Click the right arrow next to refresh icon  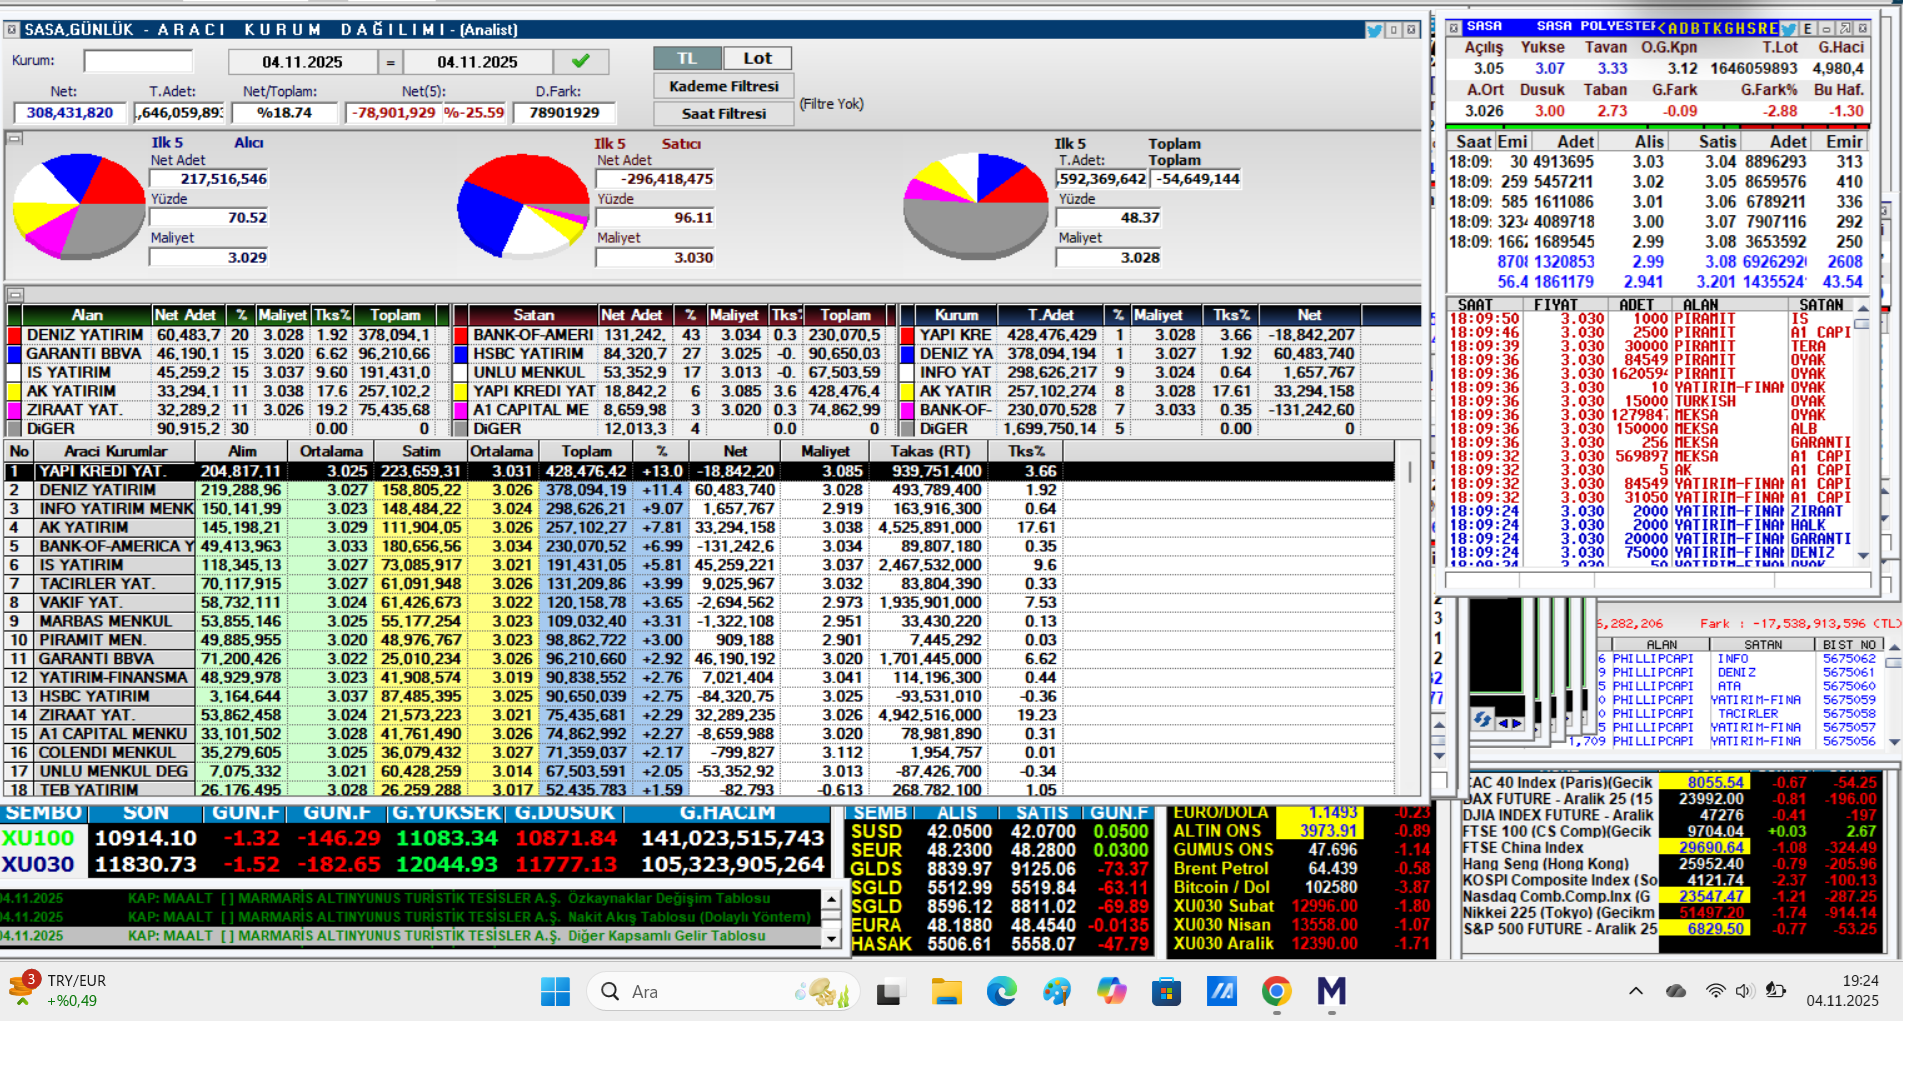tap(1517, 722)
